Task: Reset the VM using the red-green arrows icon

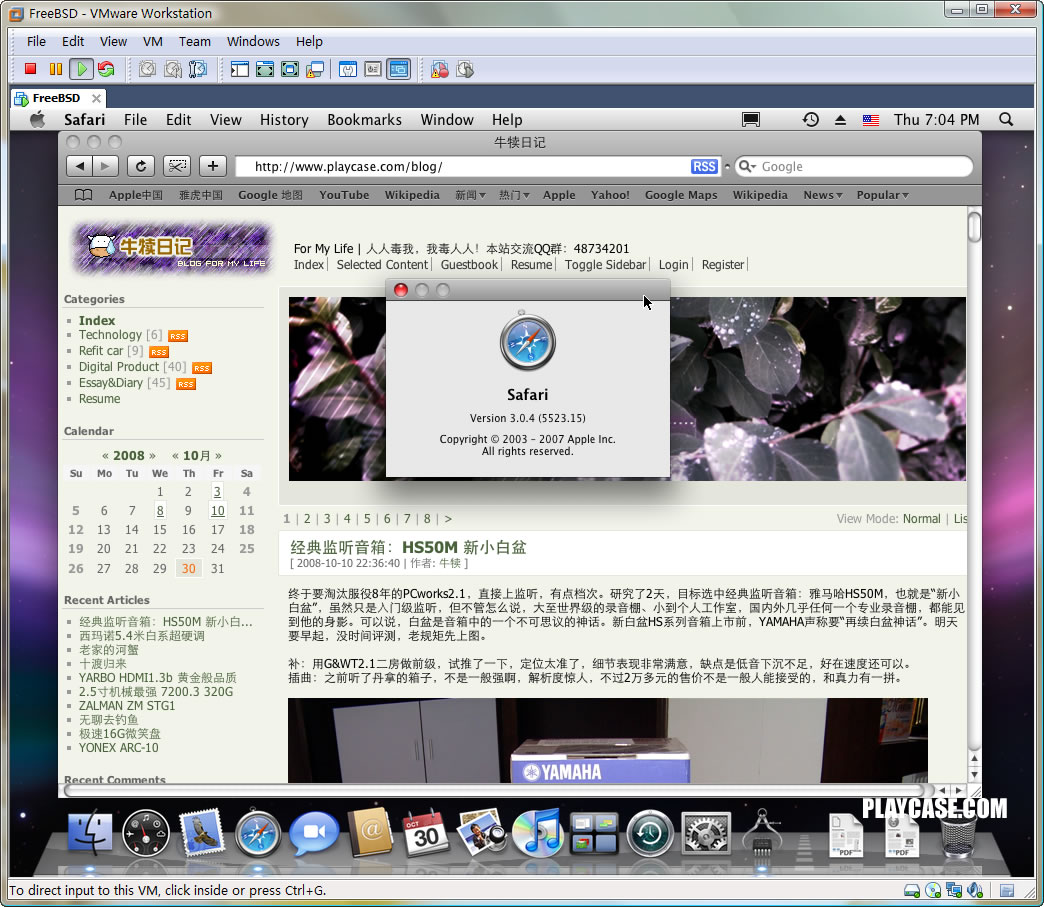Action: coord(106,69)
